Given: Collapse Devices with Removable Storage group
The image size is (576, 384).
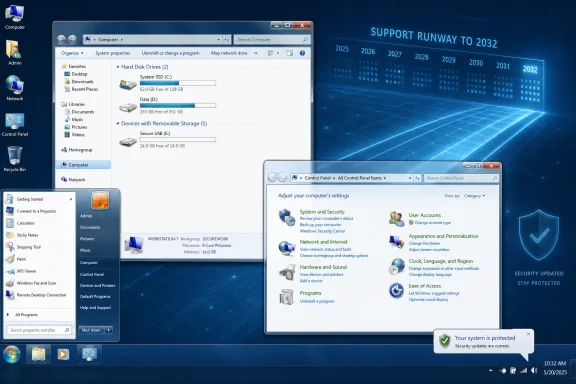Looking at the screenshot, I should (118, 123).
